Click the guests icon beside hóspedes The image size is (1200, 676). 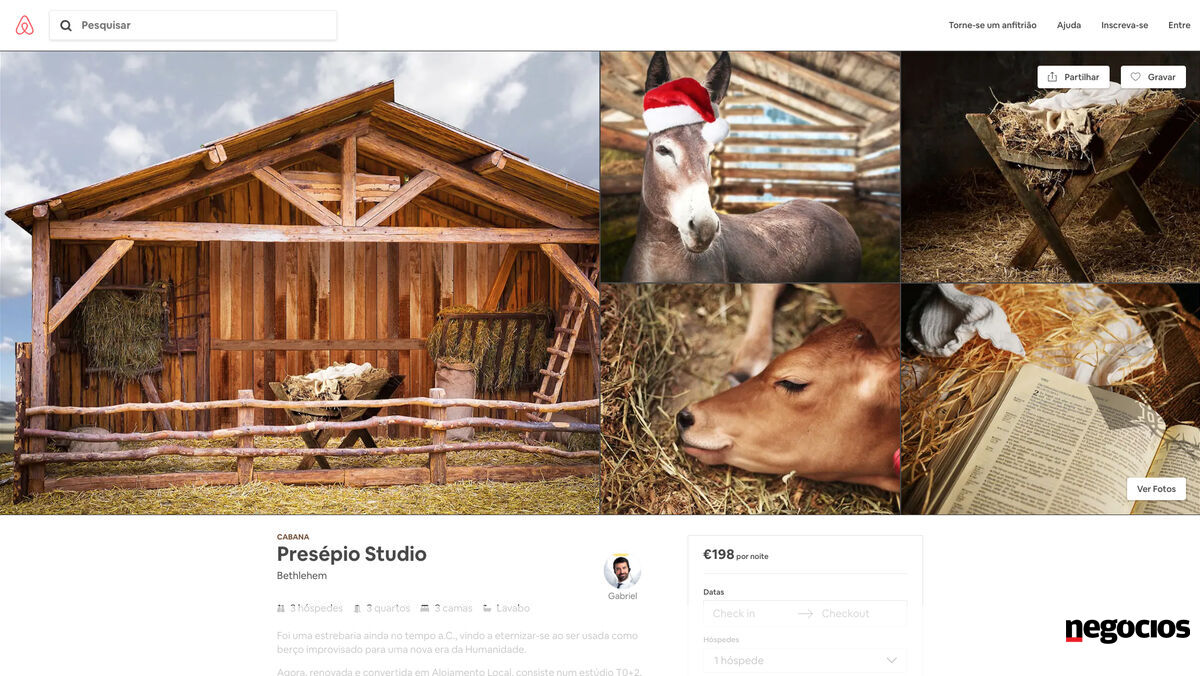(281, 608)
